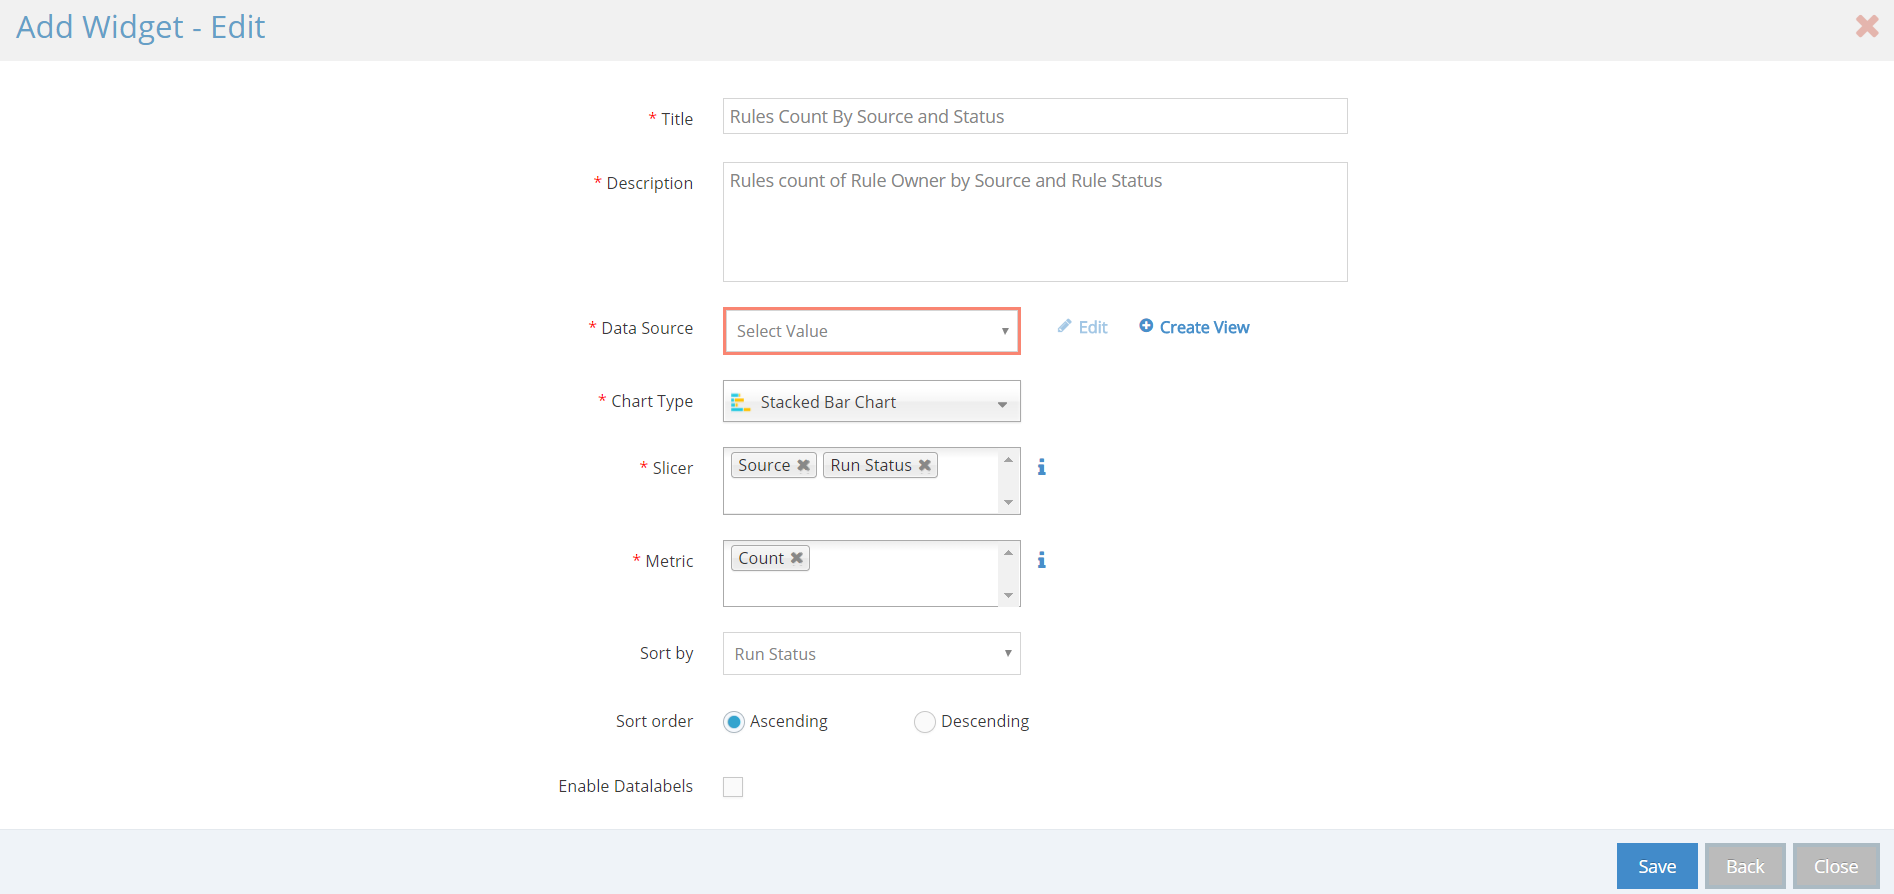Enable the Datalabels checkbox
This screenshot has height=894, width=1894.
click(x=733, y=787)
